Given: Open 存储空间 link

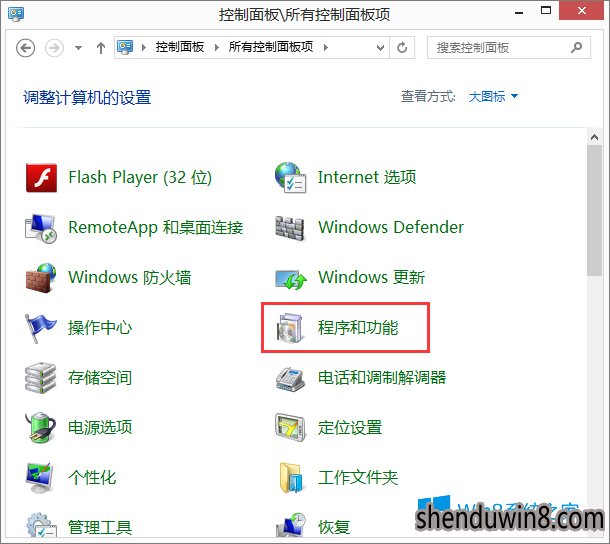Looking at the screenshot, I should tap(100, 377).
